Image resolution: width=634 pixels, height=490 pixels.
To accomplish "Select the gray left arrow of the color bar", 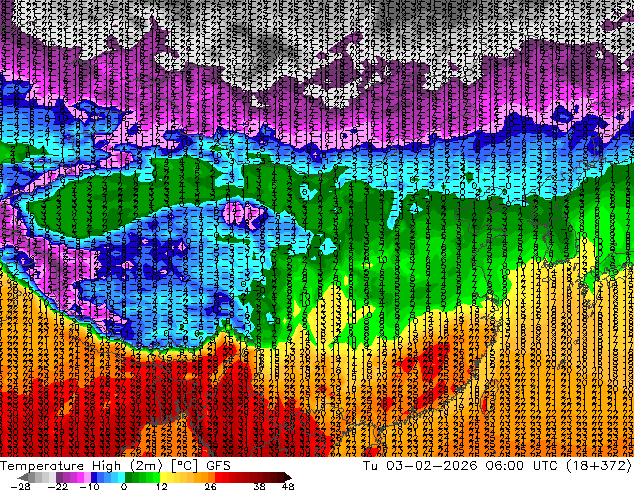I will pyautogui.click(x=23, y=477).
